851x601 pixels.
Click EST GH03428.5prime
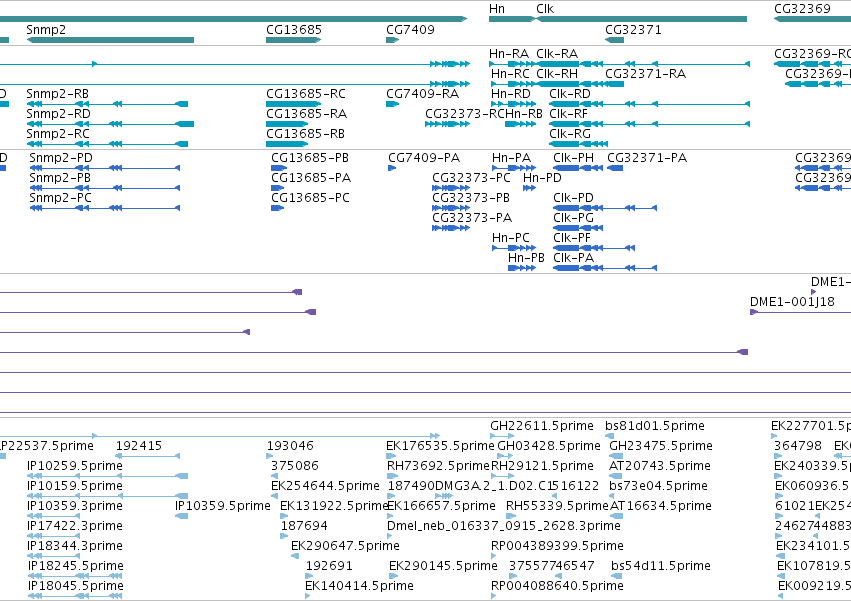tap(549, 446)
